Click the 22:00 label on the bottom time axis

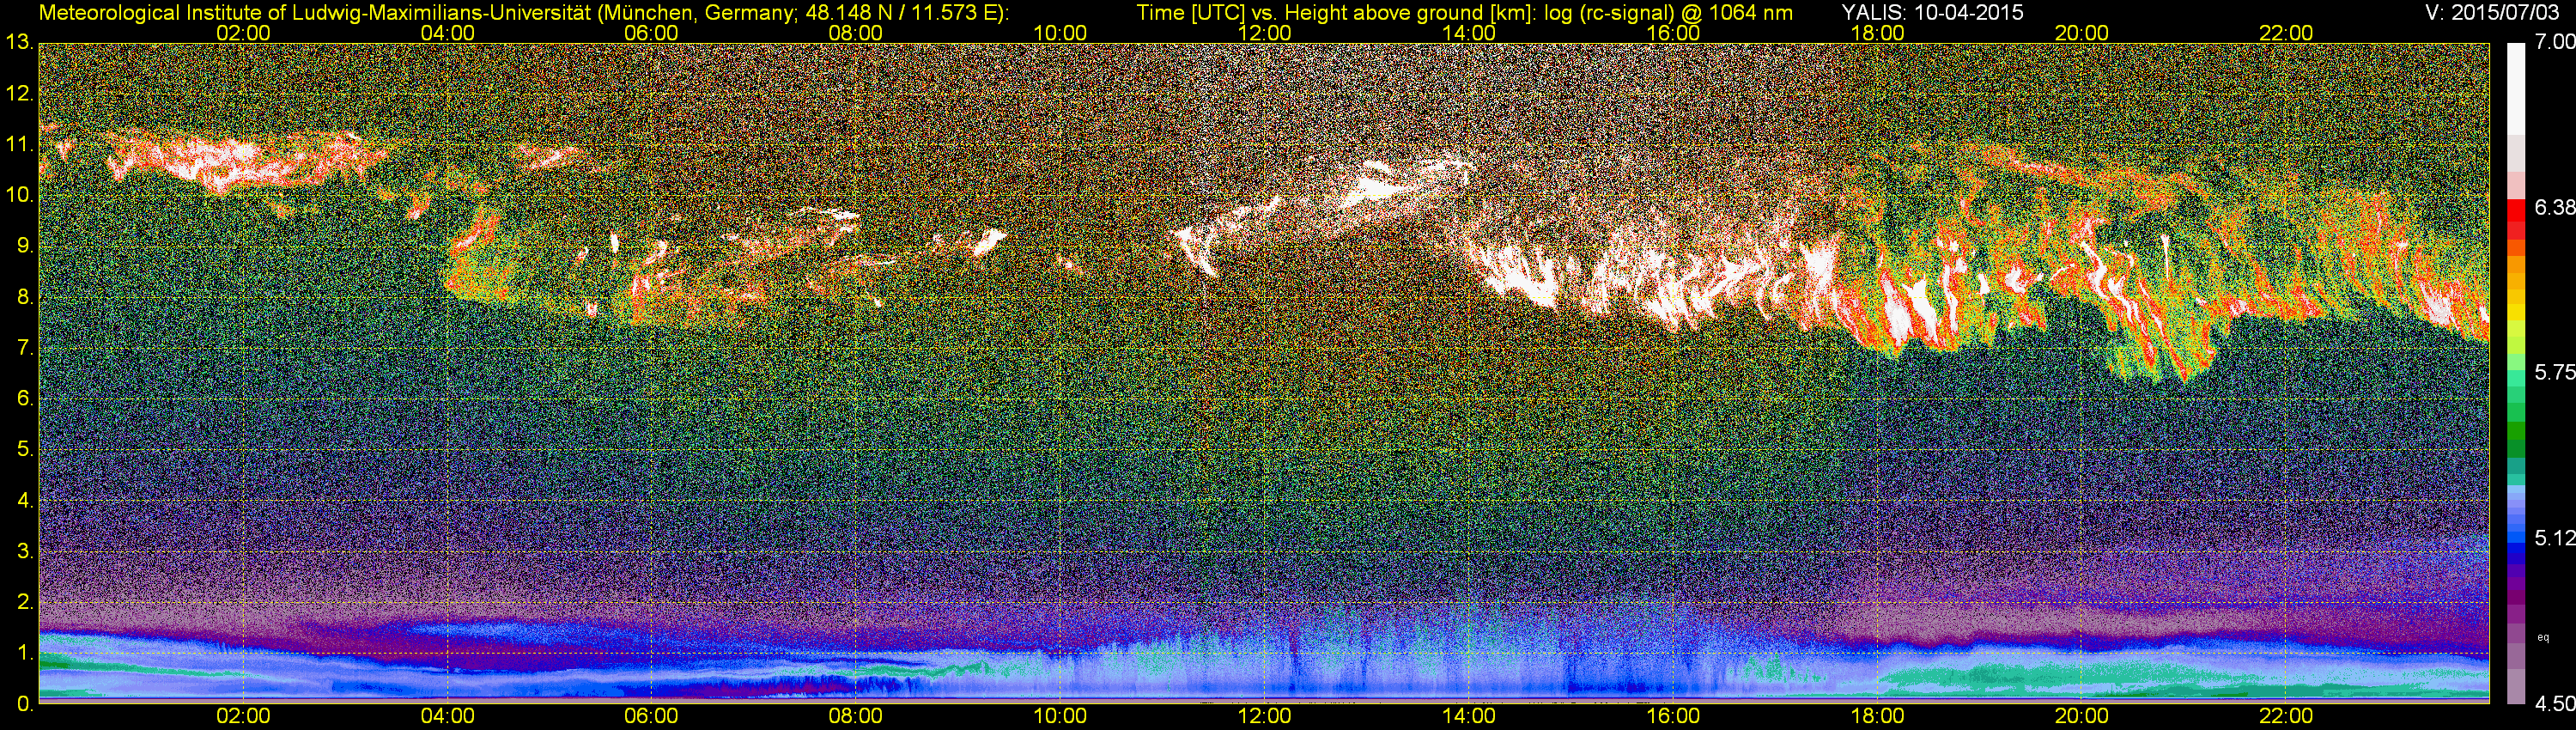(x=2286, y=717)
